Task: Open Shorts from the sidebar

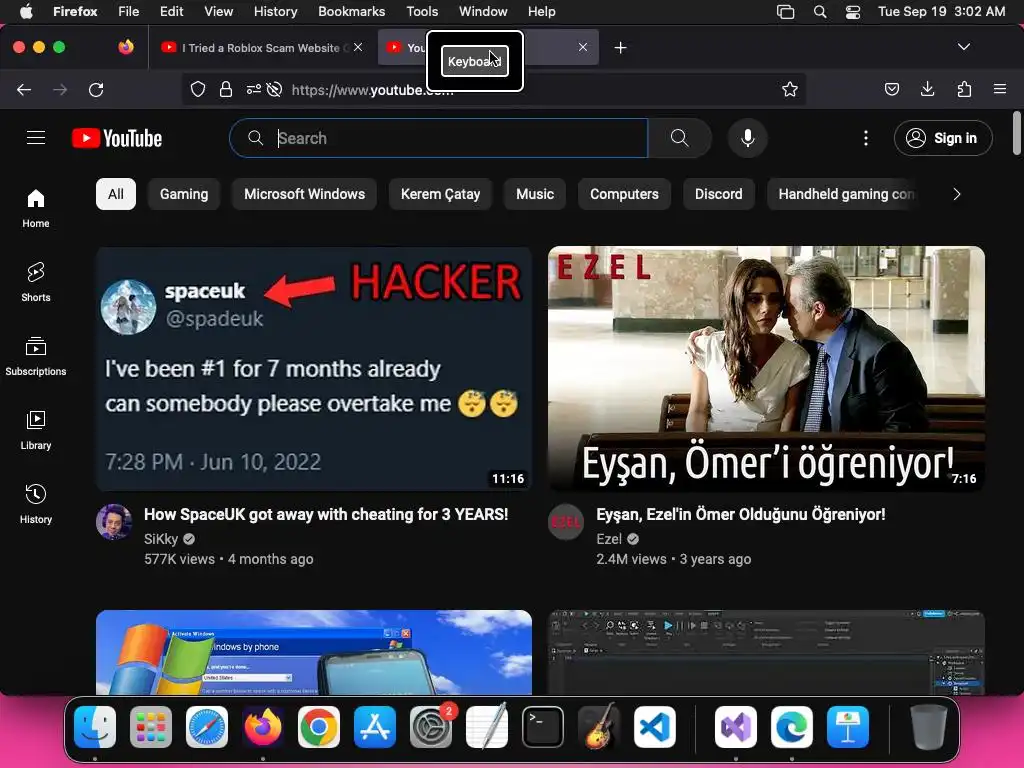Action: click(36, 282)
